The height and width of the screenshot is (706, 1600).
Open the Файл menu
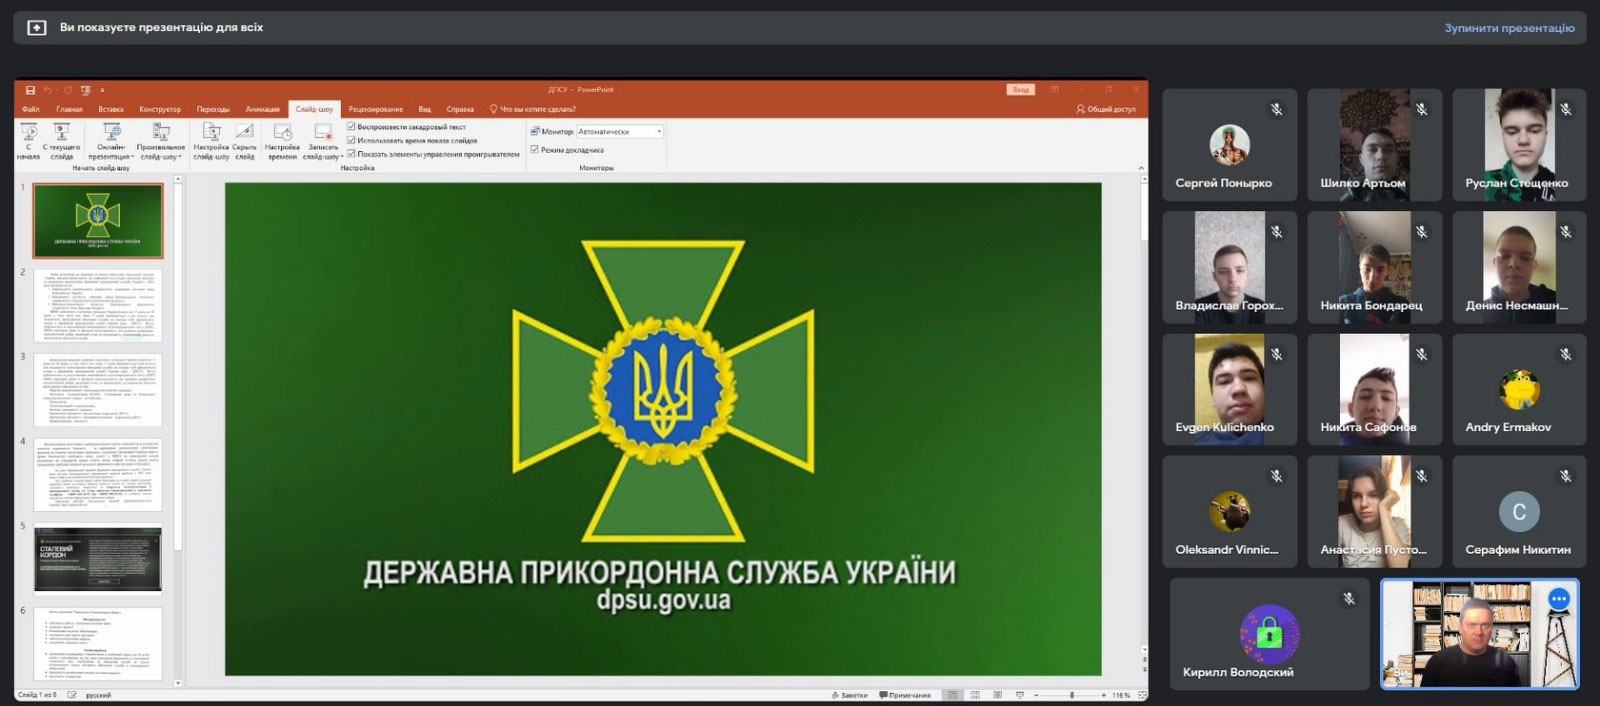[x=31, y=109]
